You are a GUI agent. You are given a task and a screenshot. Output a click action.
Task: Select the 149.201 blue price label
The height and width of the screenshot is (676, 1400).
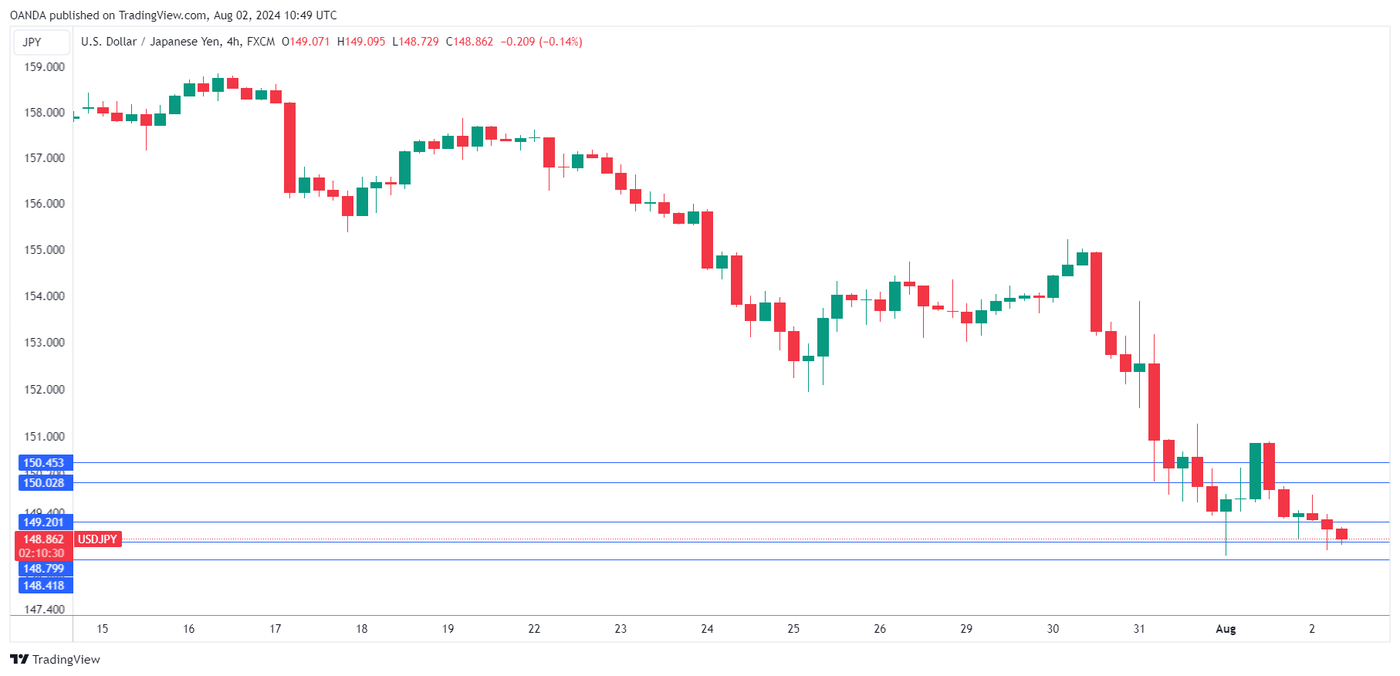(44, 522)
